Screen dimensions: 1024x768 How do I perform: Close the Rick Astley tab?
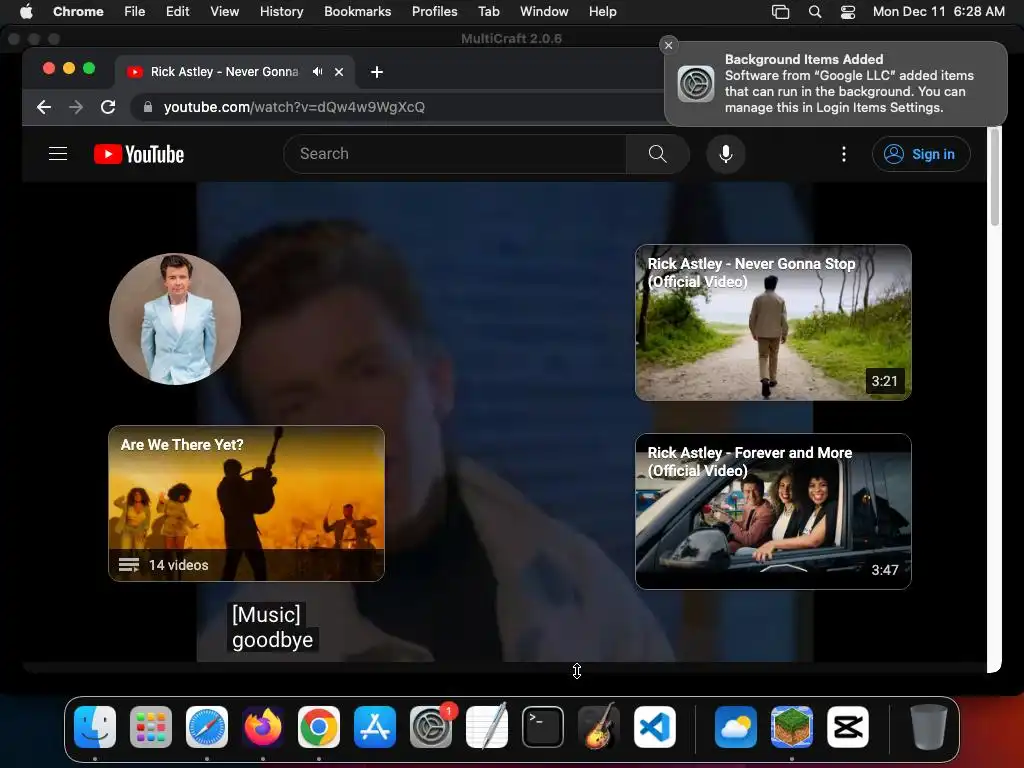coord(339,72)
